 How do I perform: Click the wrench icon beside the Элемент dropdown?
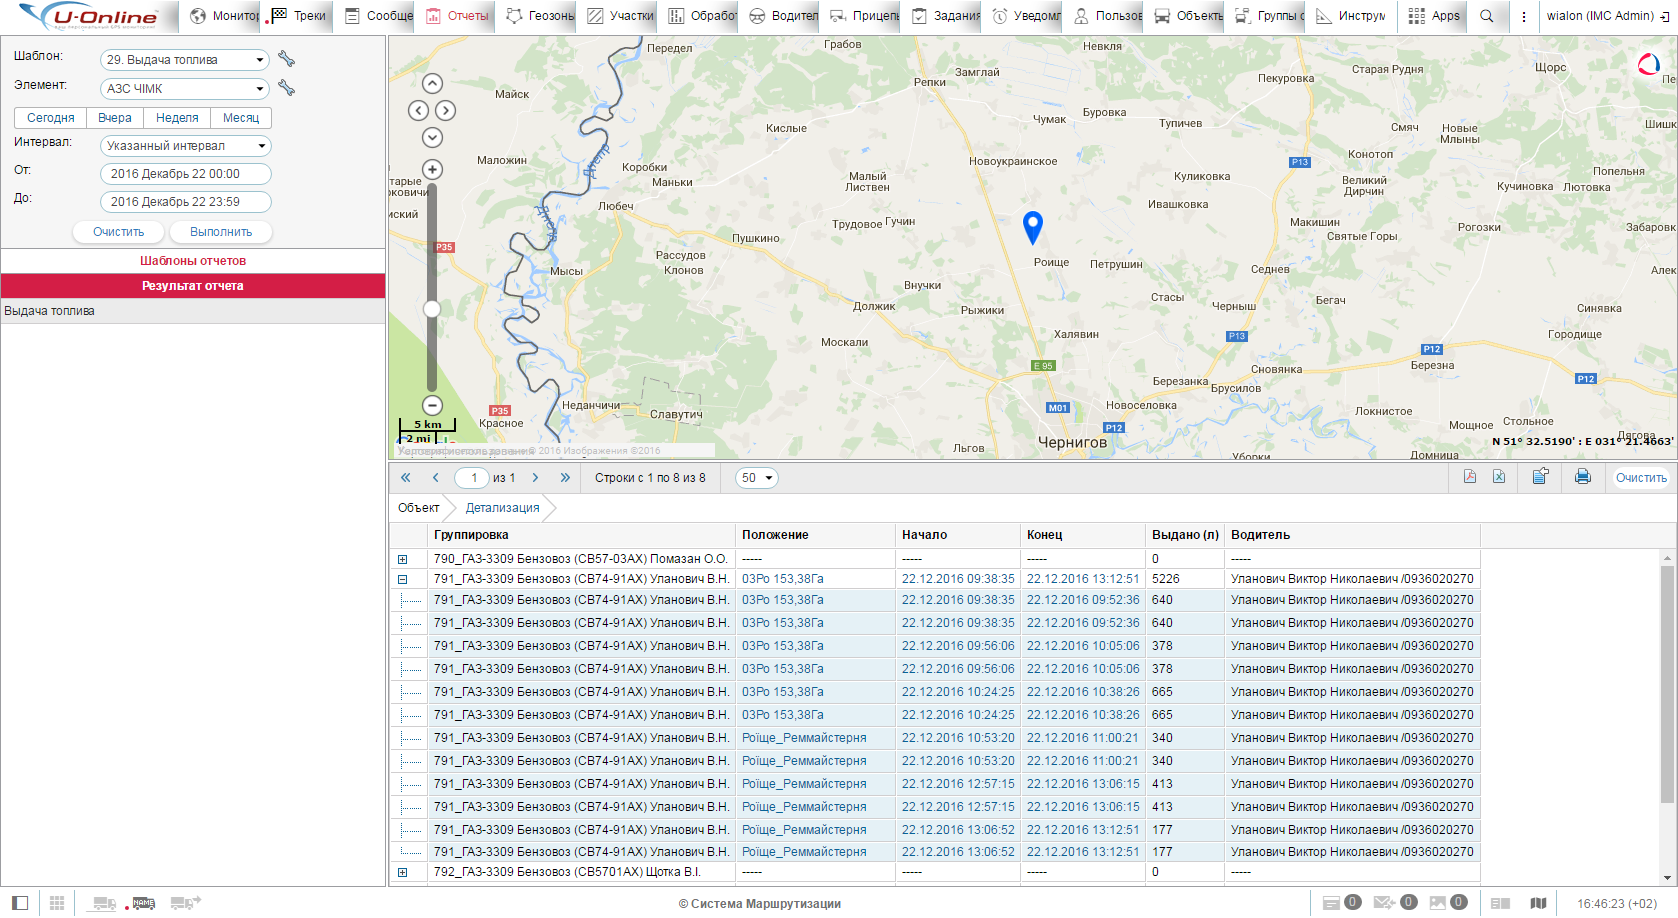pos(286,88)
